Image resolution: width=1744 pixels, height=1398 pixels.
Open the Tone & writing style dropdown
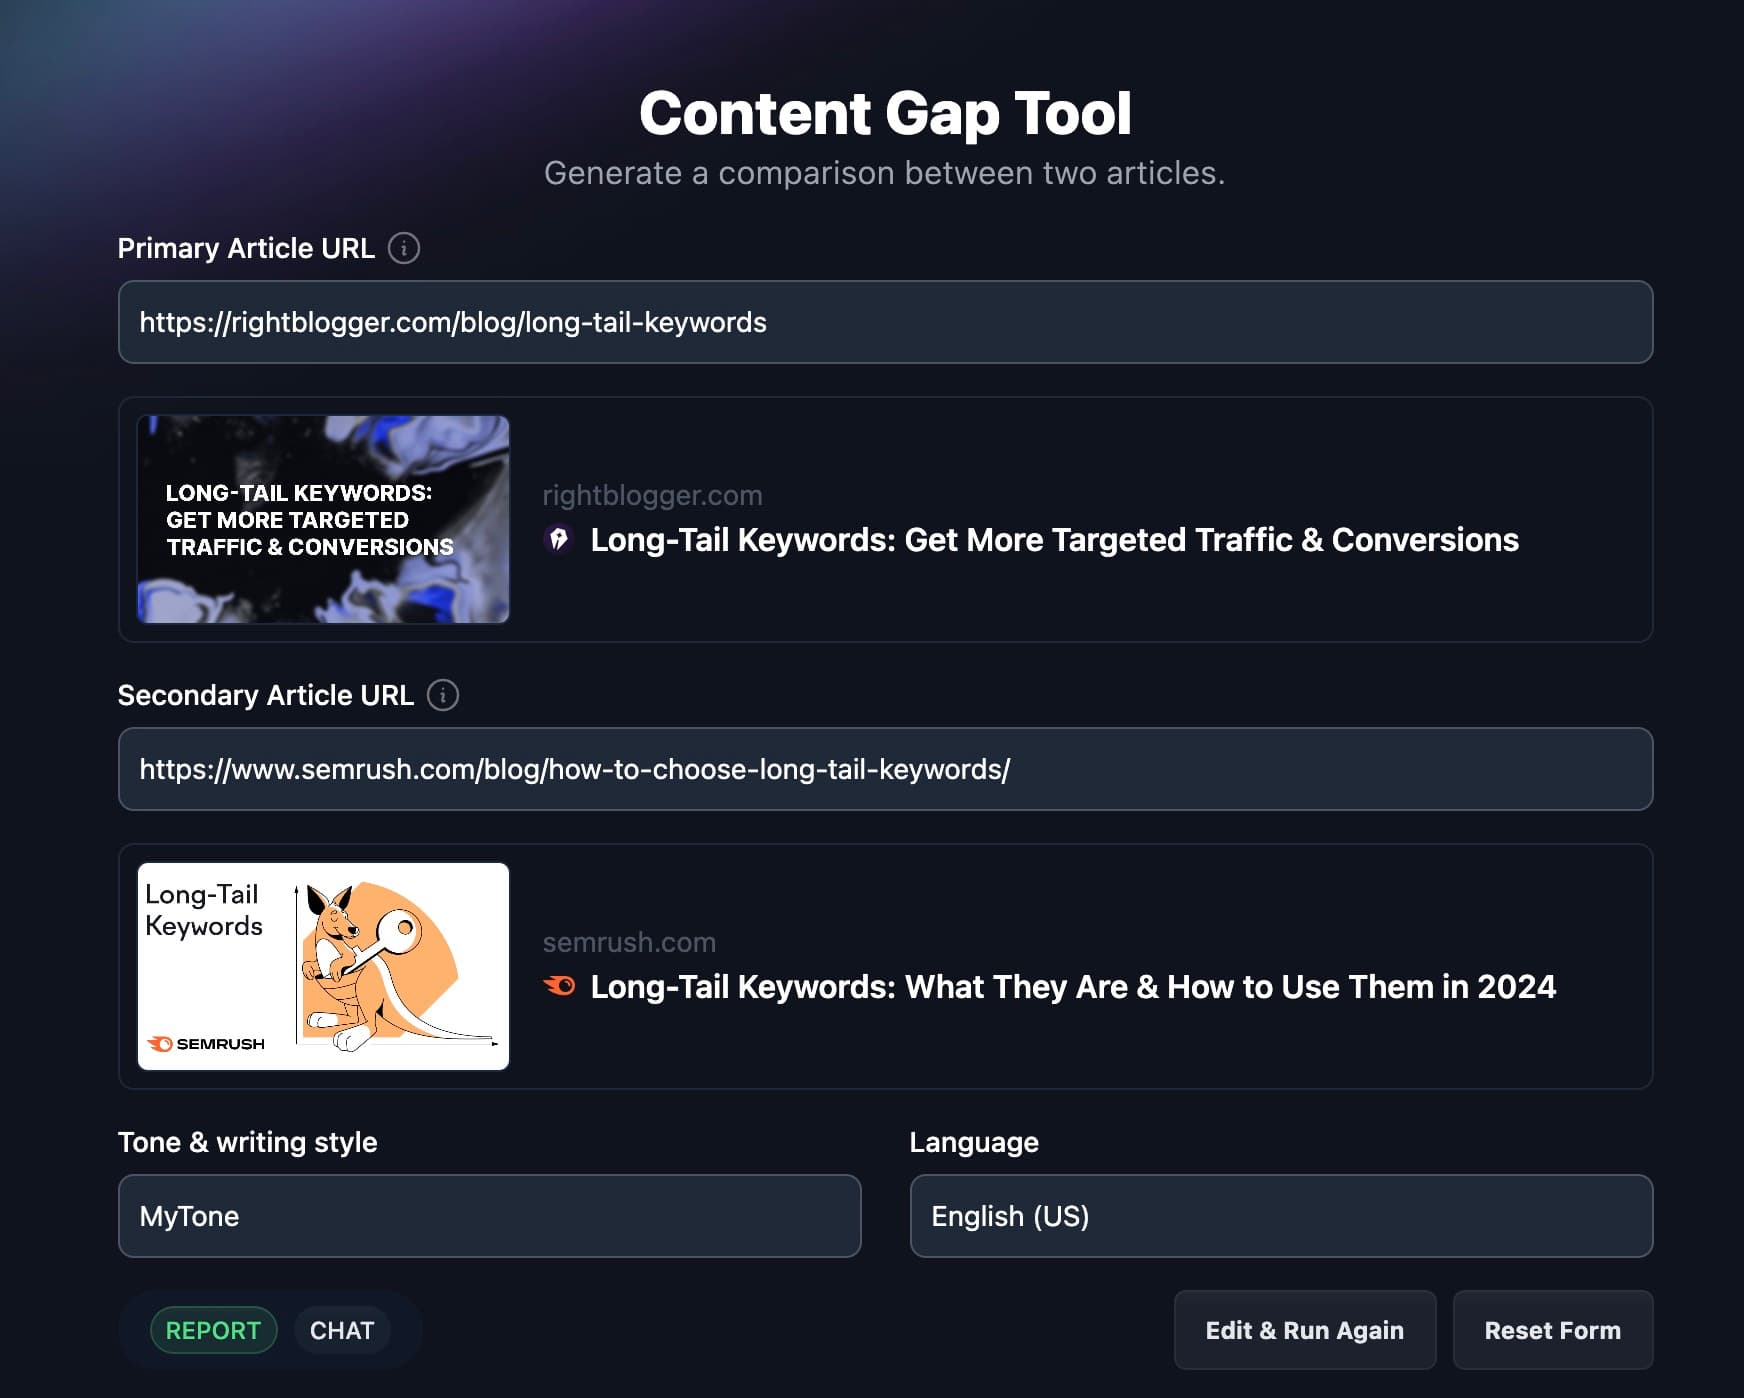(x=489, y=1216)
